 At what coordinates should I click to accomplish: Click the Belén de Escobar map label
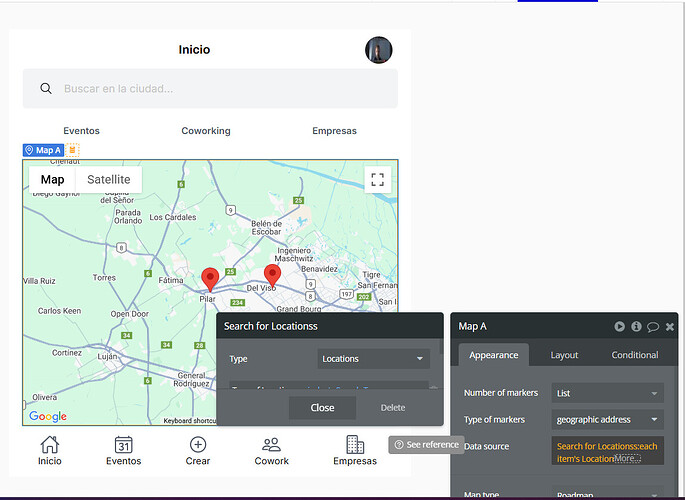point(266,228)
